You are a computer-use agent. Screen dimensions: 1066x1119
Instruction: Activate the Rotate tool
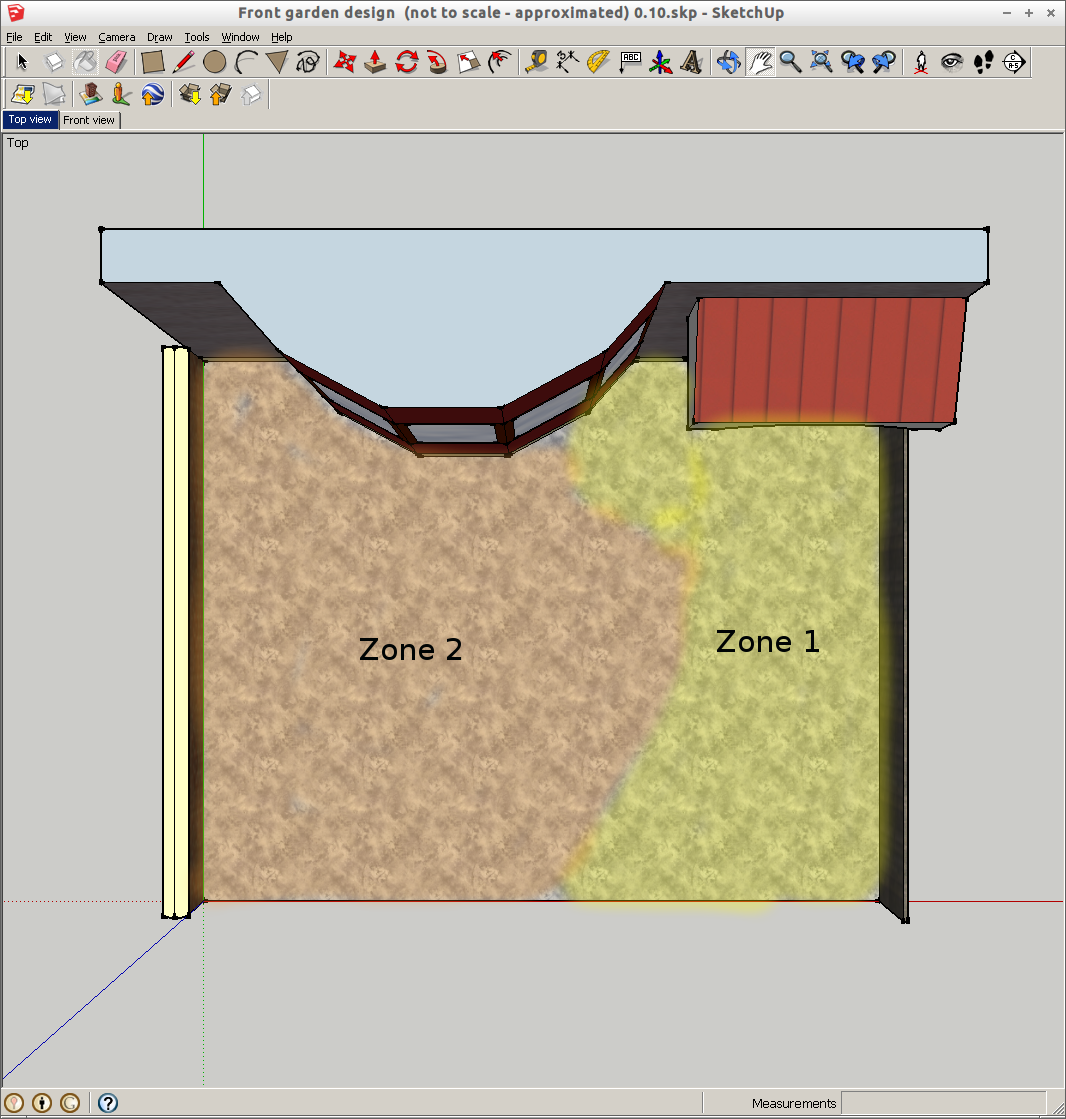pos(406,62)
